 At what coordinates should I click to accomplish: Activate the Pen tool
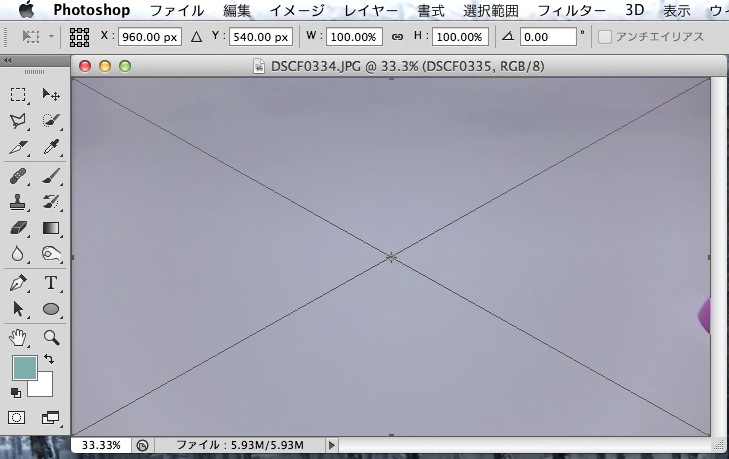[x=18, y=283]
